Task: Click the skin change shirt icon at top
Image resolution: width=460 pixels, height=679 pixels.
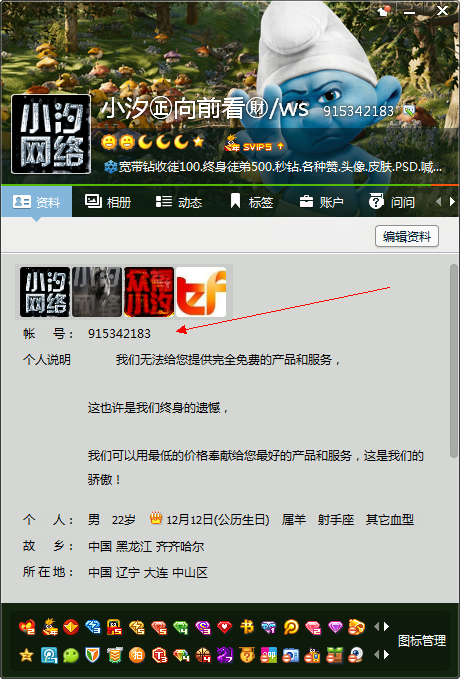Action: pos(384,11)
